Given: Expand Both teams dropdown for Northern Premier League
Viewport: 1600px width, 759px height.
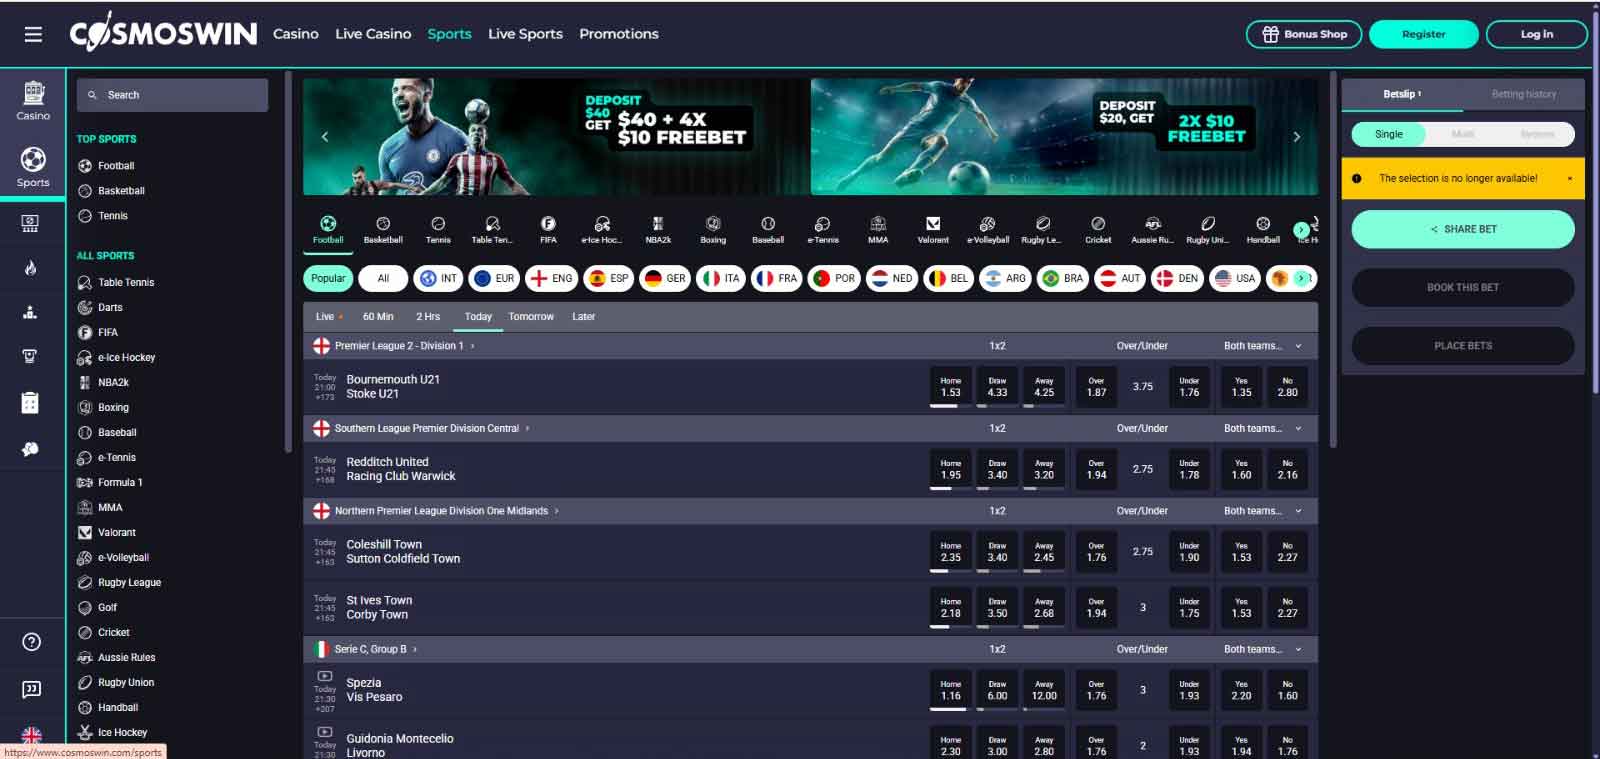Looking at the screenshot, I should point(1298,511).
